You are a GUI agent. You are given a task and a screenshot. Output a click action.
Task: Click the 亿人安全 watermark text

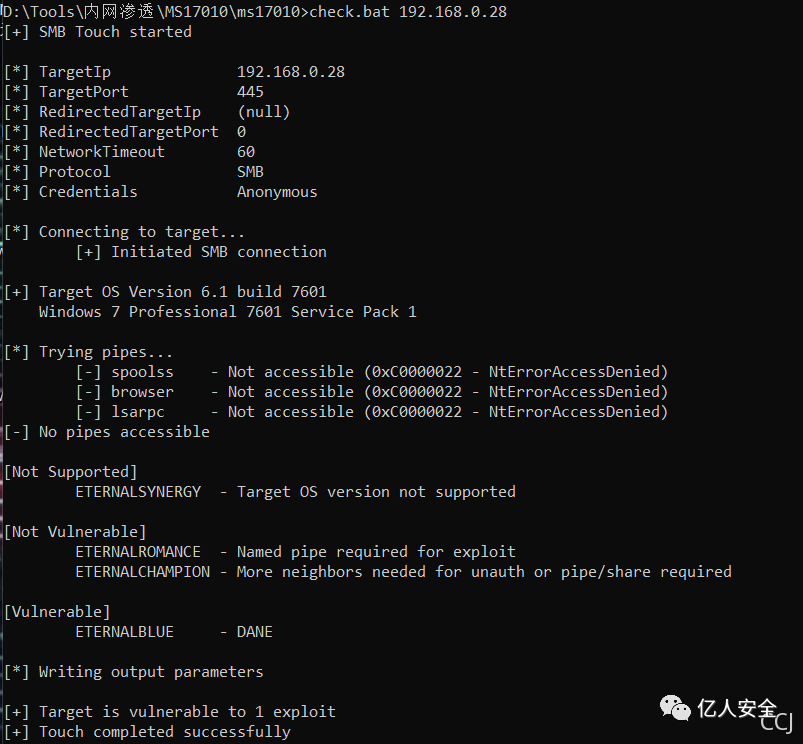737,708
